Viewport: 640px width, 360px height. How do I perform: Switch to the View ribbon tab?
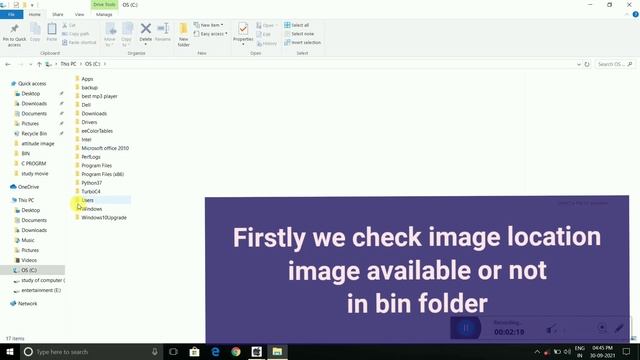[x=79, y=14]
